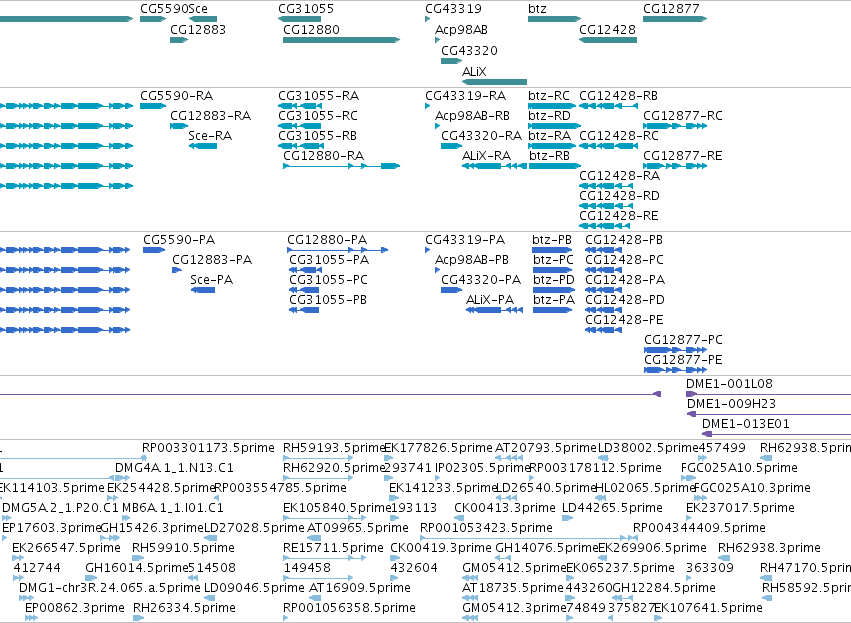Viewport: 851px width, 623px height.
Task: Open the DMG4A.1_1.N13.C1 EST label
Action: pyautogui.click(x=174, y=468)
